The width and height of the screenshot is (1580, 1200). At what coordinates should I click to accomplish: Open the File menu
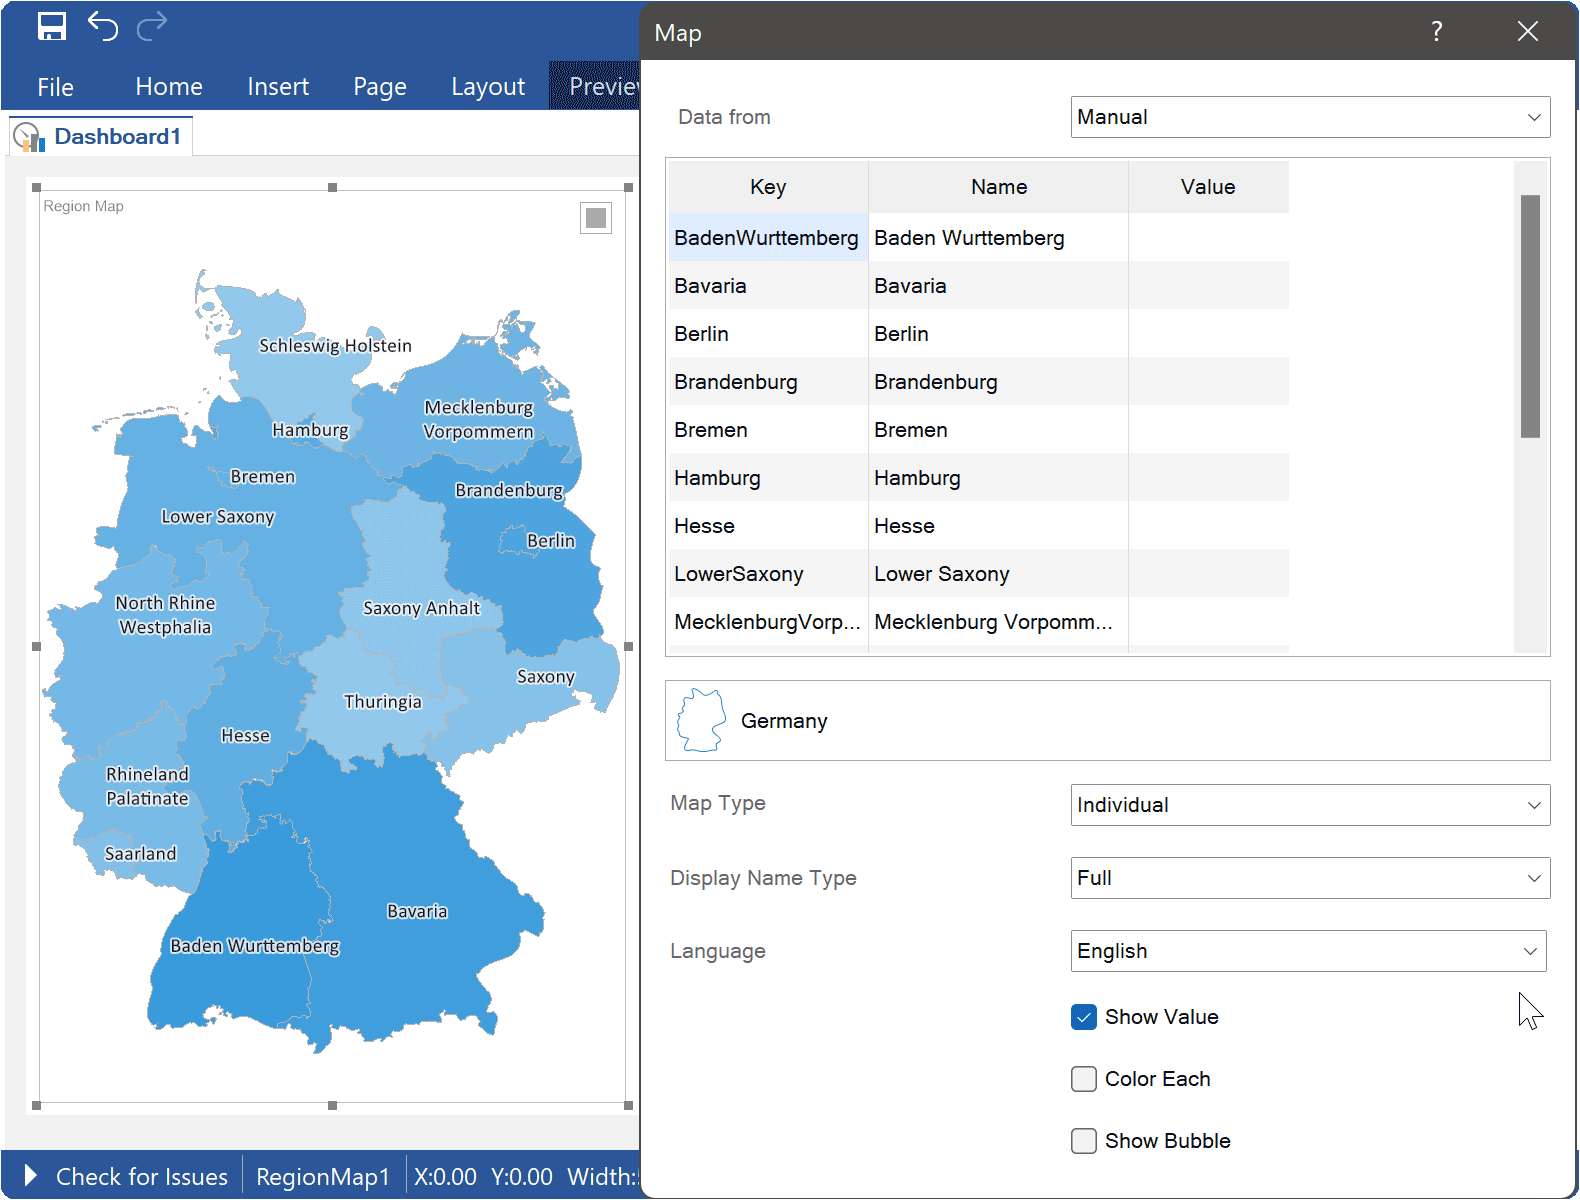55,87
